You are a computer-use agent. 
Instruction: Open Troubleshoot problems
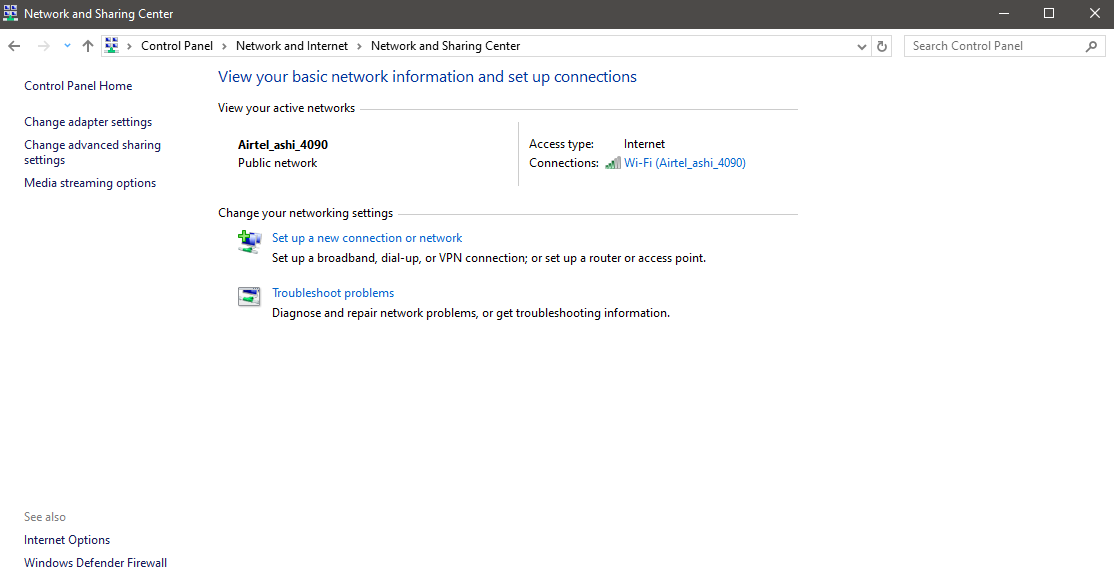click(x=333, y=293)
